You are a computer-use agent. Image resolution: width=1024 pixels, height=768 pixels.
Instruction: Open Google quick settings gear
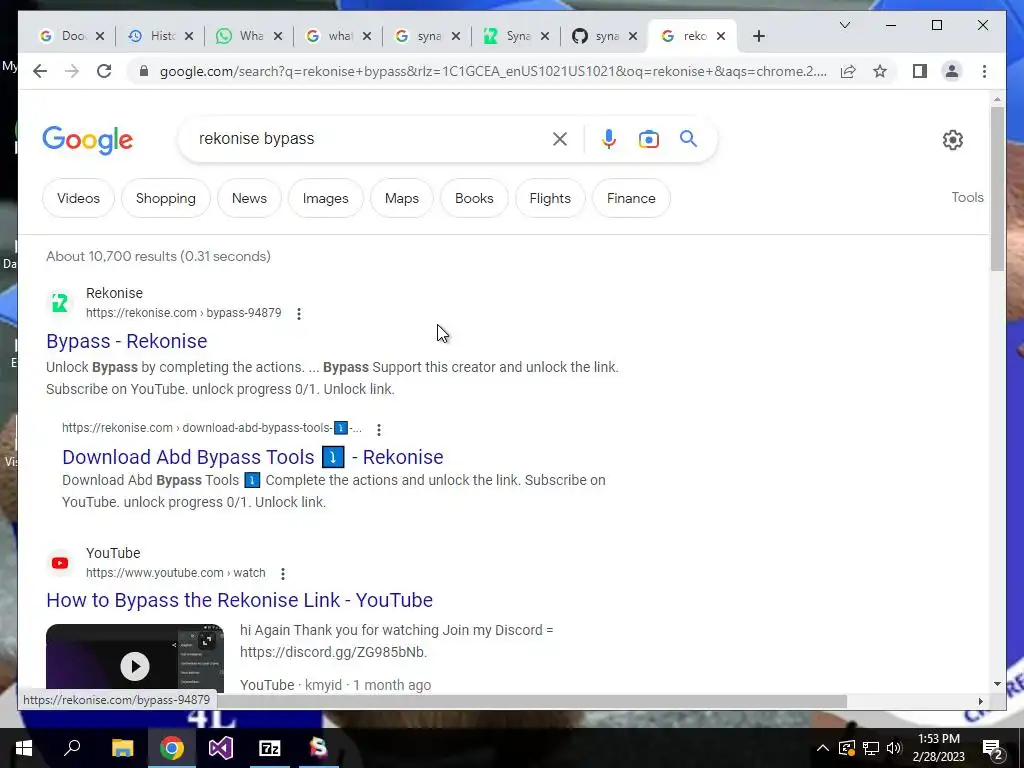pyautogui.click(x=953, y=140)
